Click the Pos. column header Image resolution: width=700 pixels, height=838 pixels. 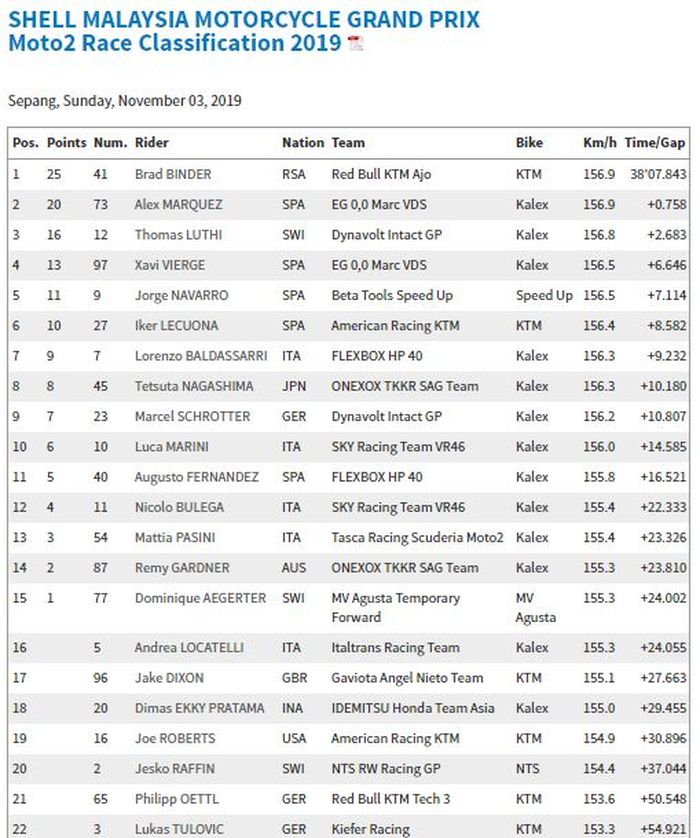tap(25, 143)
